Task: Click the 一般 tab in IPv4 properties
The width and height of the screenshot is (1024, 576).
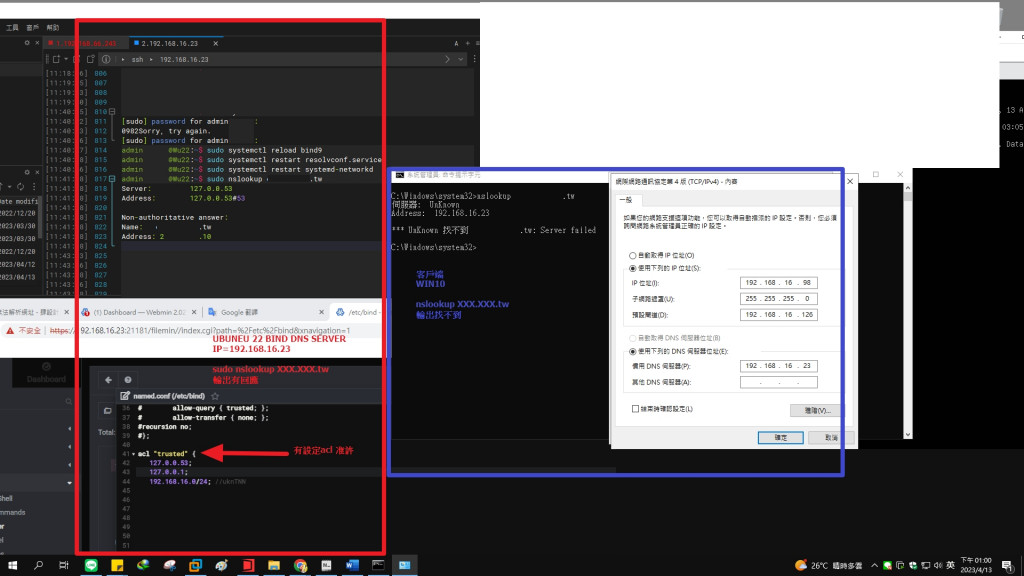Action: [626, 200]
